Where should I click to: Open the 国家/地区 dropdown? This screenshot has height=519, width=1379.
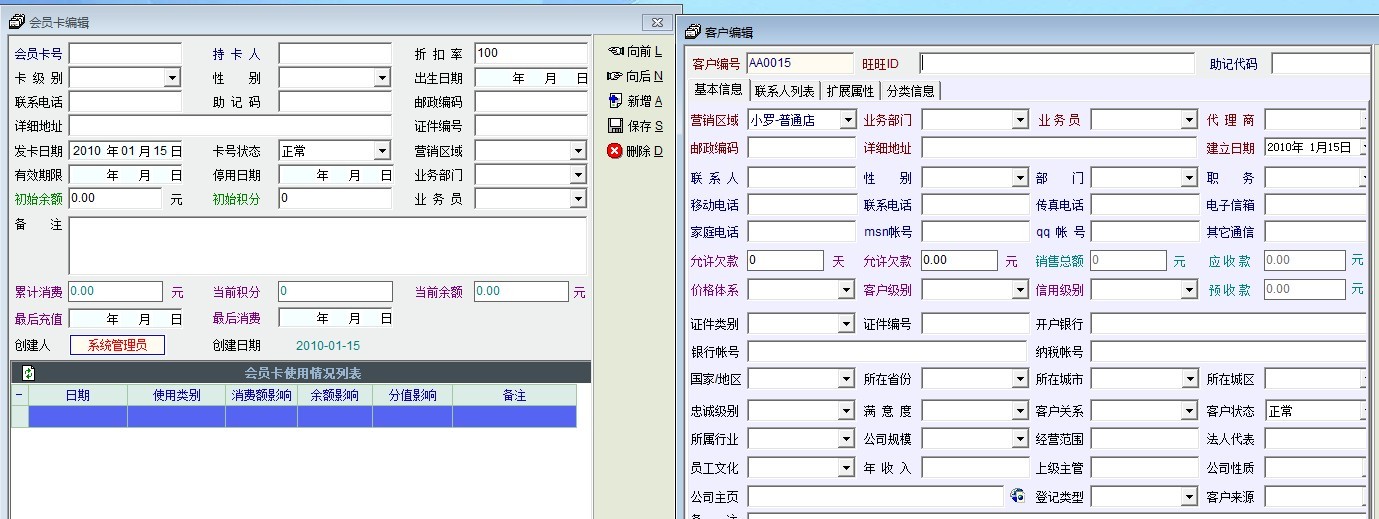(846, 380)
